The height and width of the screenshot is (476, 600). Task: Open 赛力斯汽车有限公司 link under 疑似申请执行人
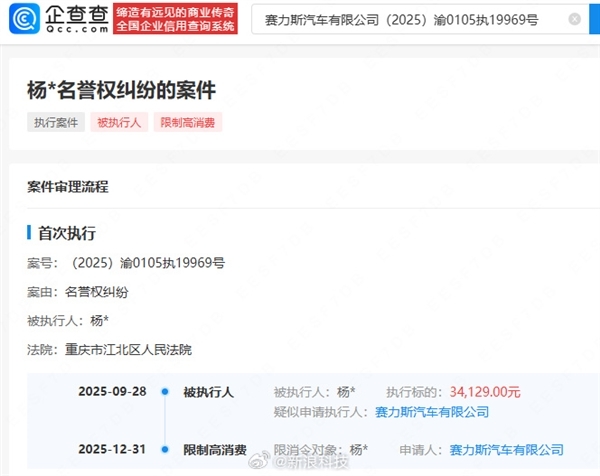click(432, 411)
